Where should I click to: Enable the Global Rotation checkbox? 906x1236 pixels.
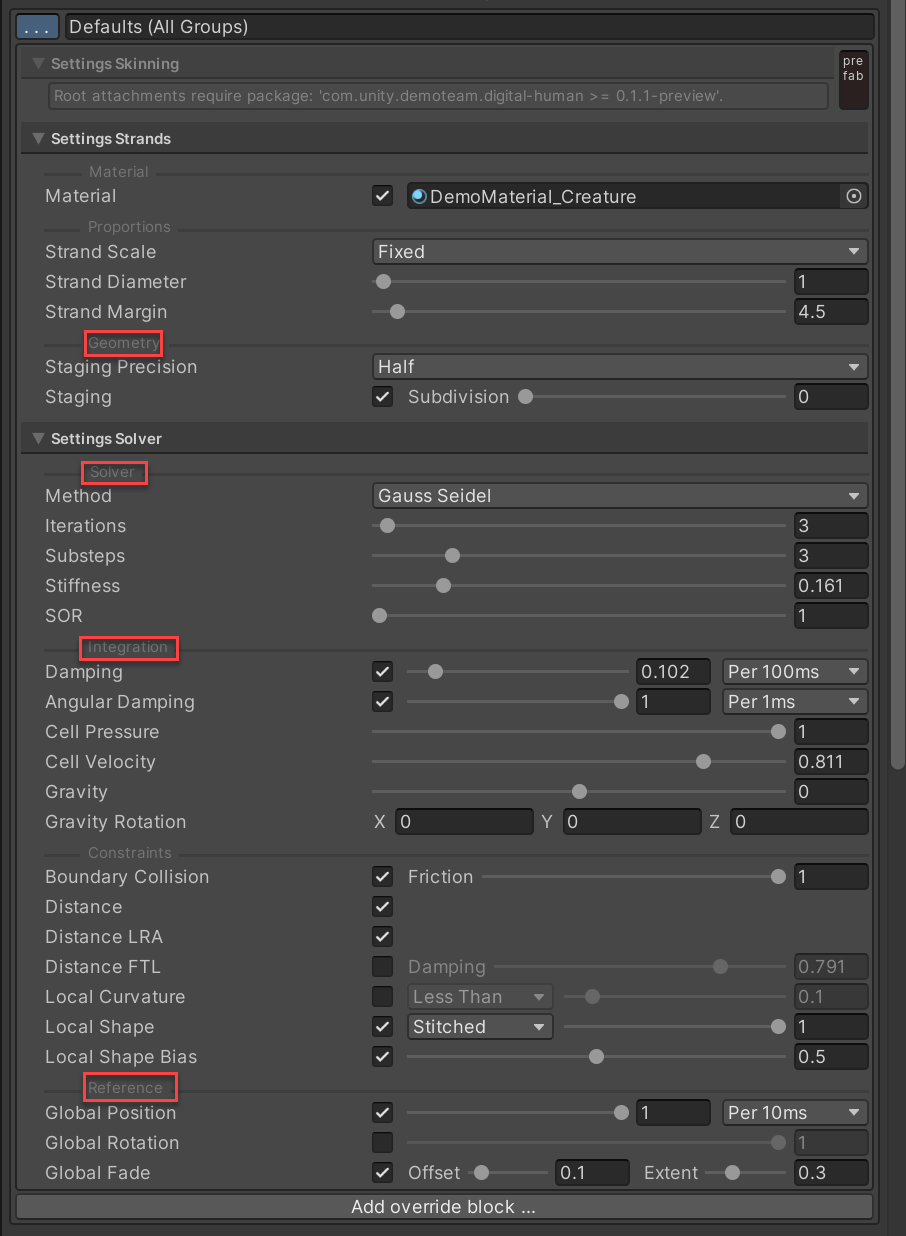coord(382,1143)
